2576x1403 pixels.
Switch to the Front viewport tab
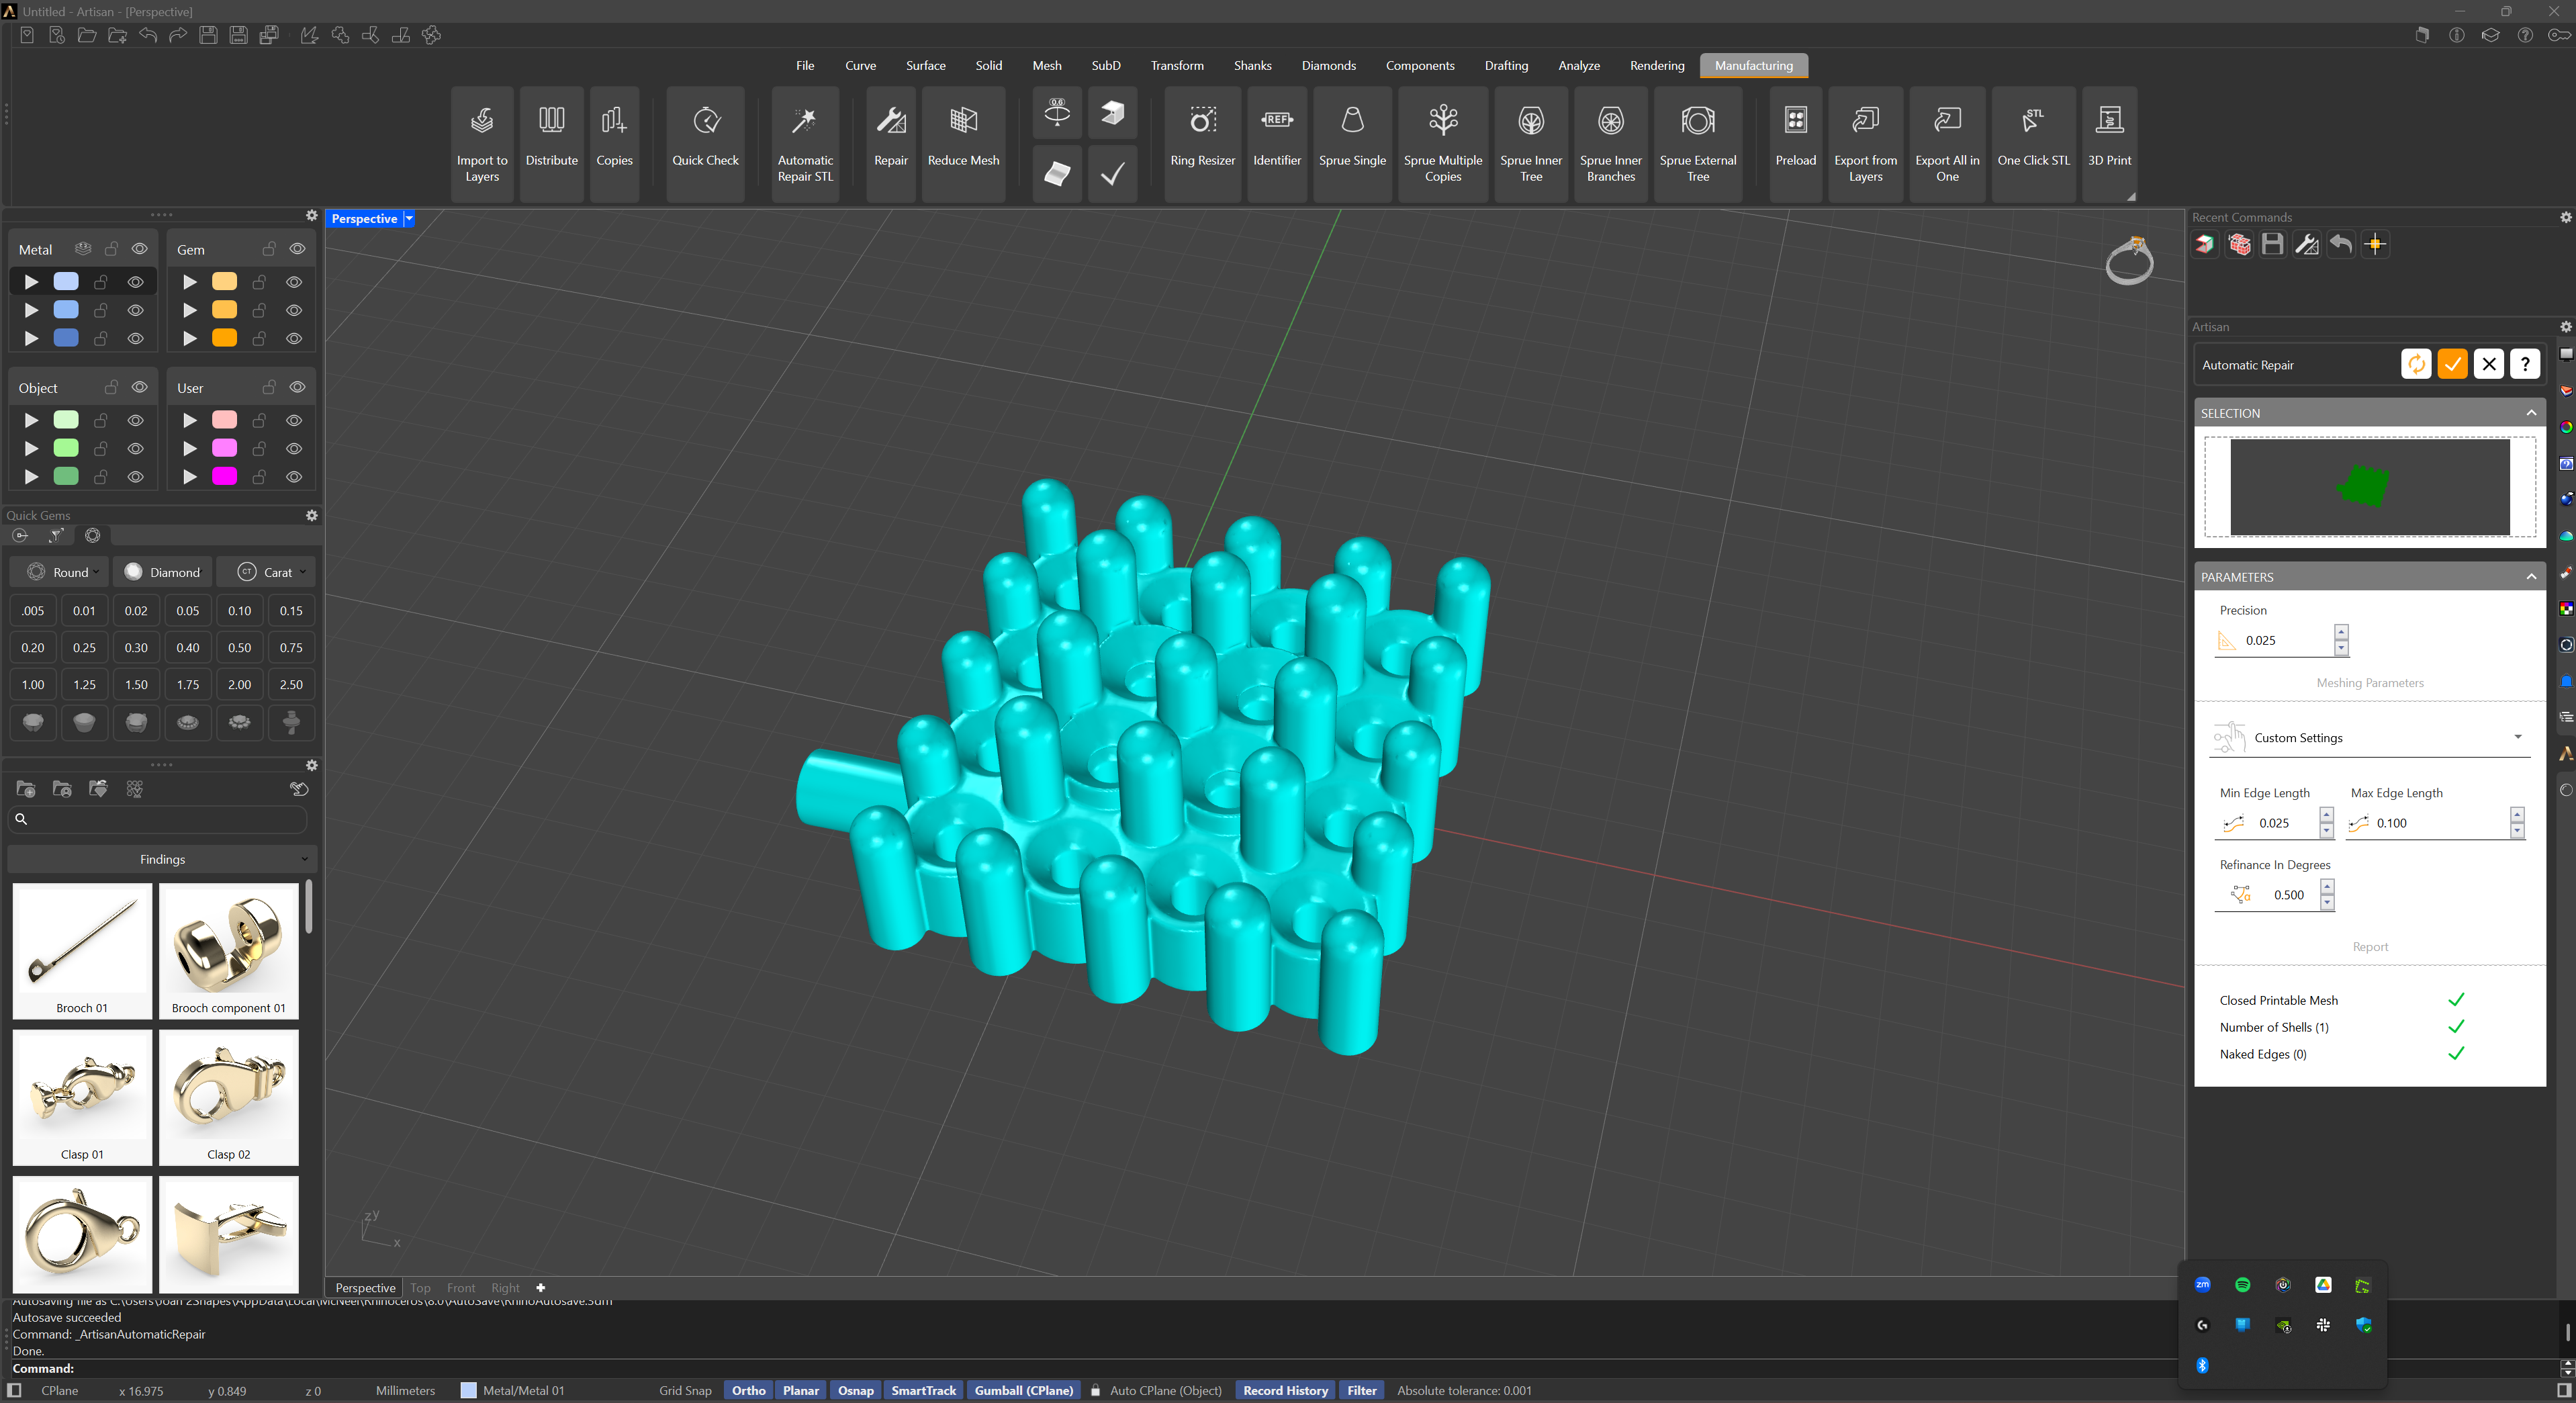click(x=461, y=1288)
